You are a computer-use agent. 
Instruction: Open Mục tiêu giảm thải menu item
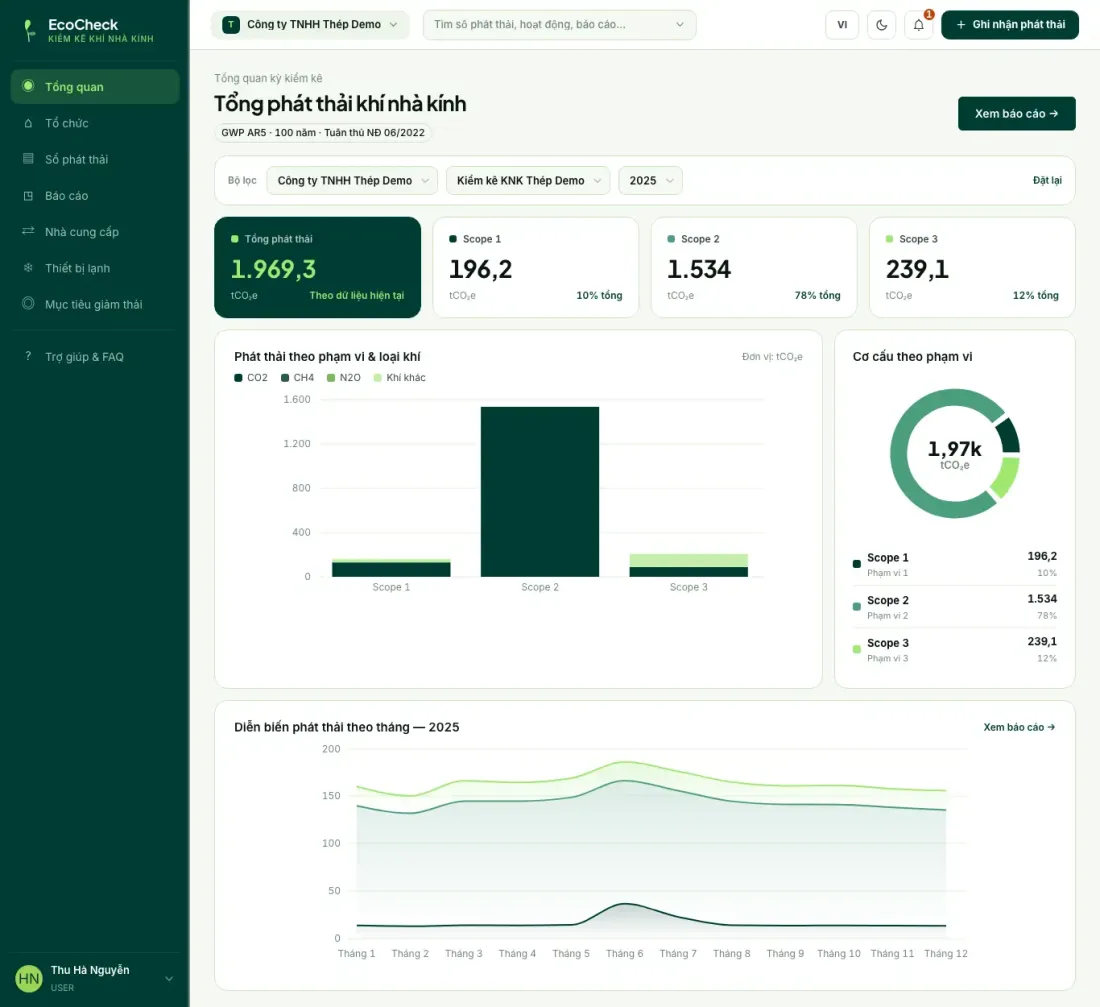pos(95,304)
